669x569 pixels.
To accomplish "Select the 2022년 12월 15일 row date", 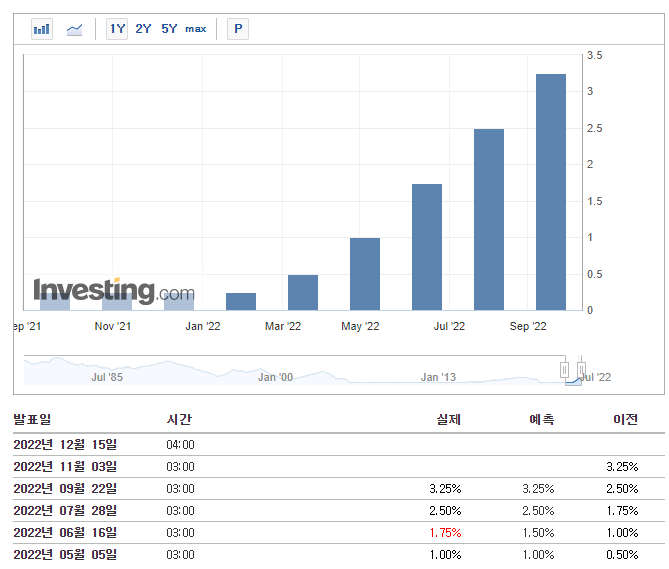I will coord(65,444).
